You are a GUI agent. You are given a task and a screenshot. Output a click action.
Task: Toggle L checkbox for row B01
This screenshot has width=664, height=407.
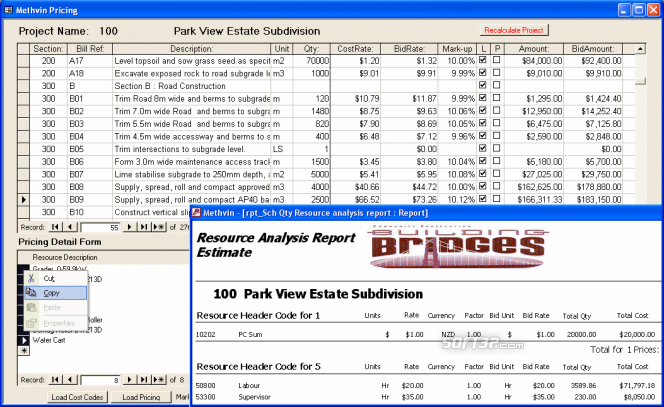pyautogui.click(x=482, y=98)
